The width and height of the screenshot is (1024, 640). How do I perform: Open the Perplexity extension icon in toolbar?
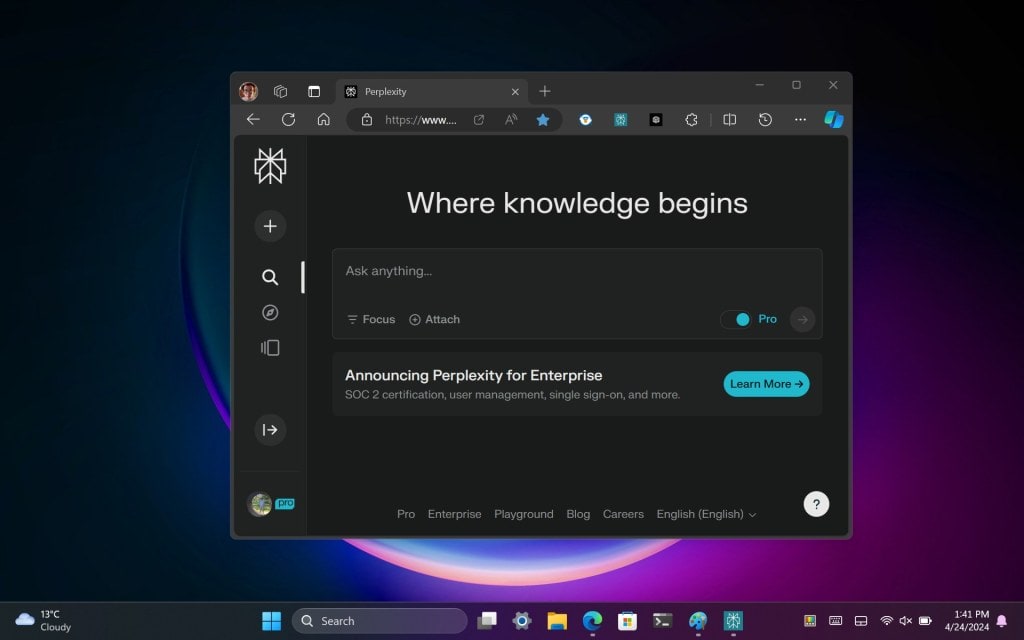point(620,119)
